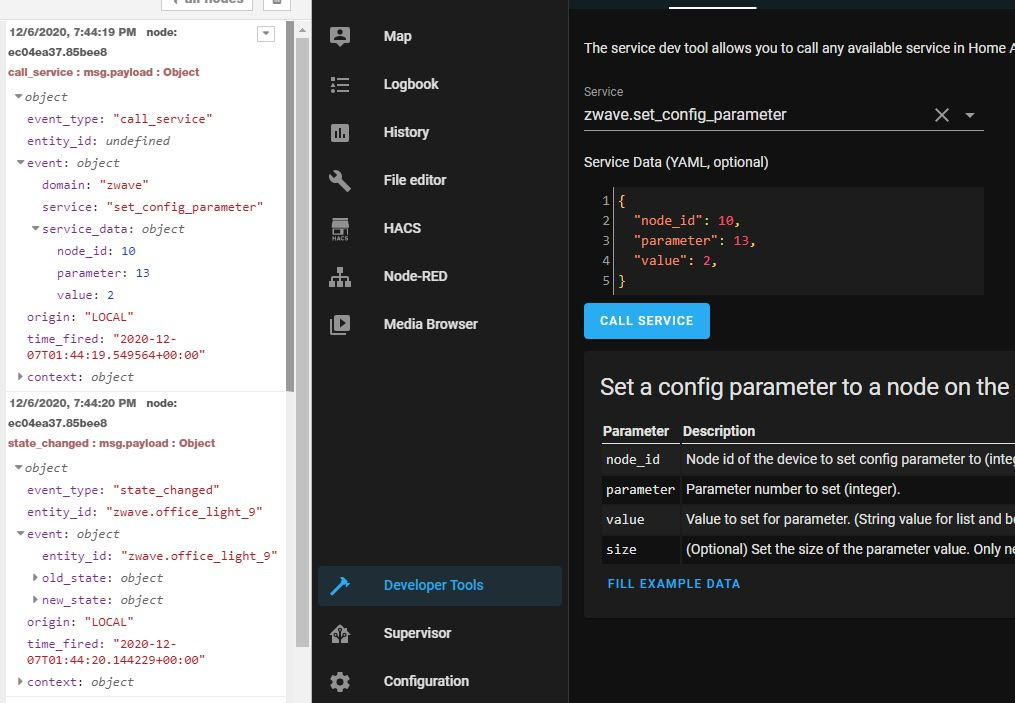Open node ec04ea37.85bee8 link from 7:44:20 PM message
The image size is (1015, 703).
(58, 423)
